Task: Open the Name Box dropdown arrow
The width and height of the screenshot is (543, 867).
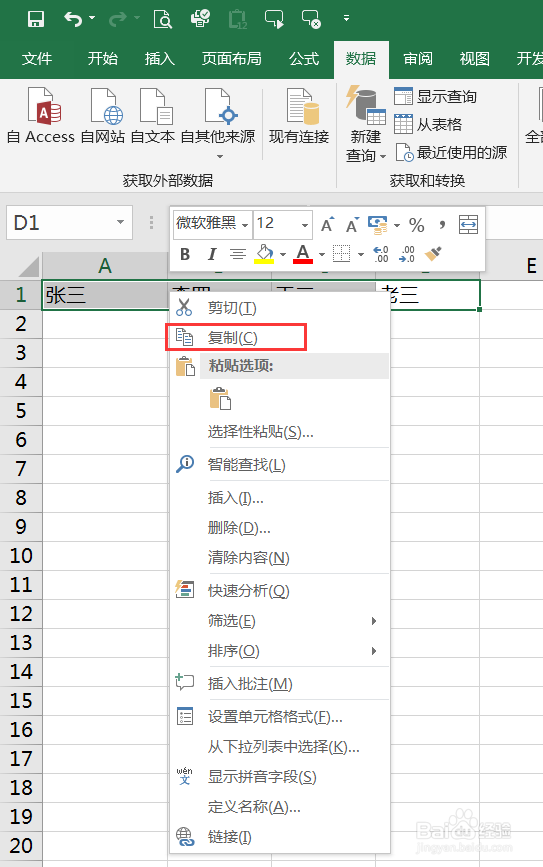Action: [x=120, y=222]
